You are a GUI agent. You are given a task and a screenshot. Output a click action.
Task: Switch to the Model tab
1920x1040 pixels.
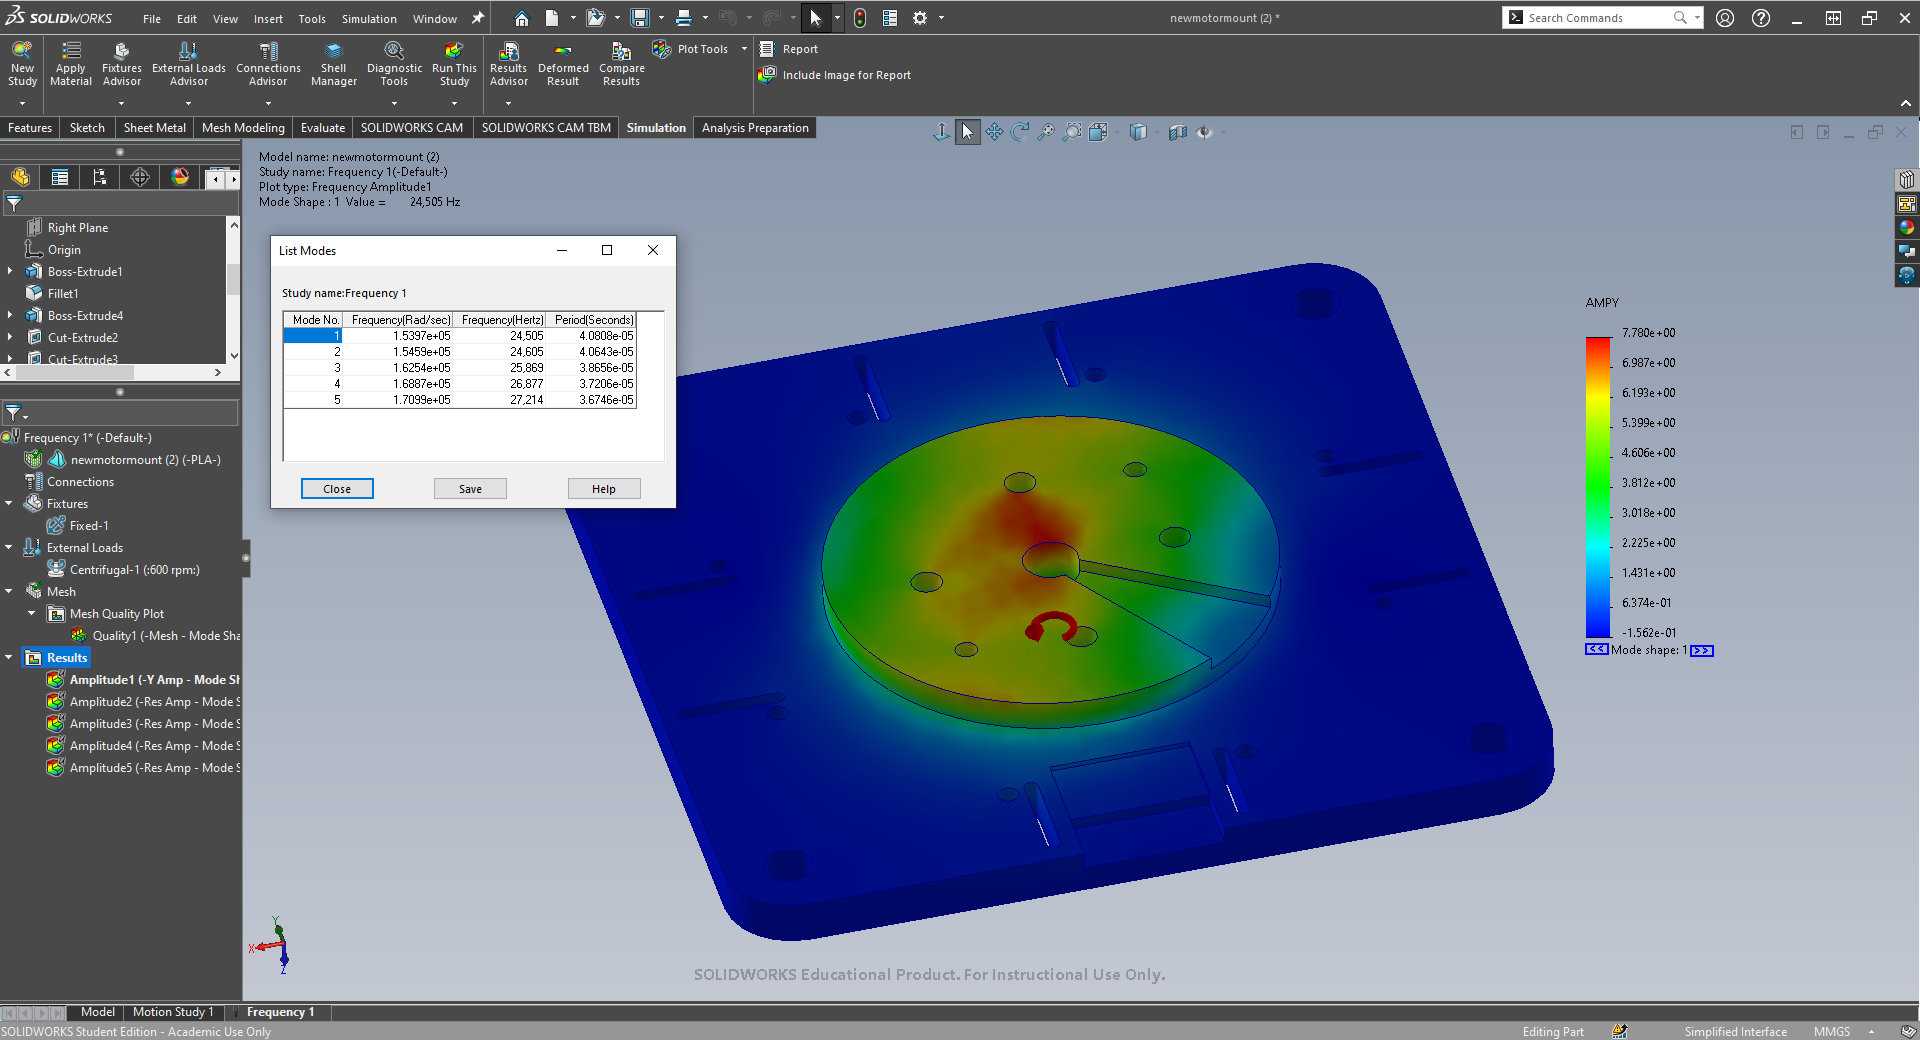97,1012
